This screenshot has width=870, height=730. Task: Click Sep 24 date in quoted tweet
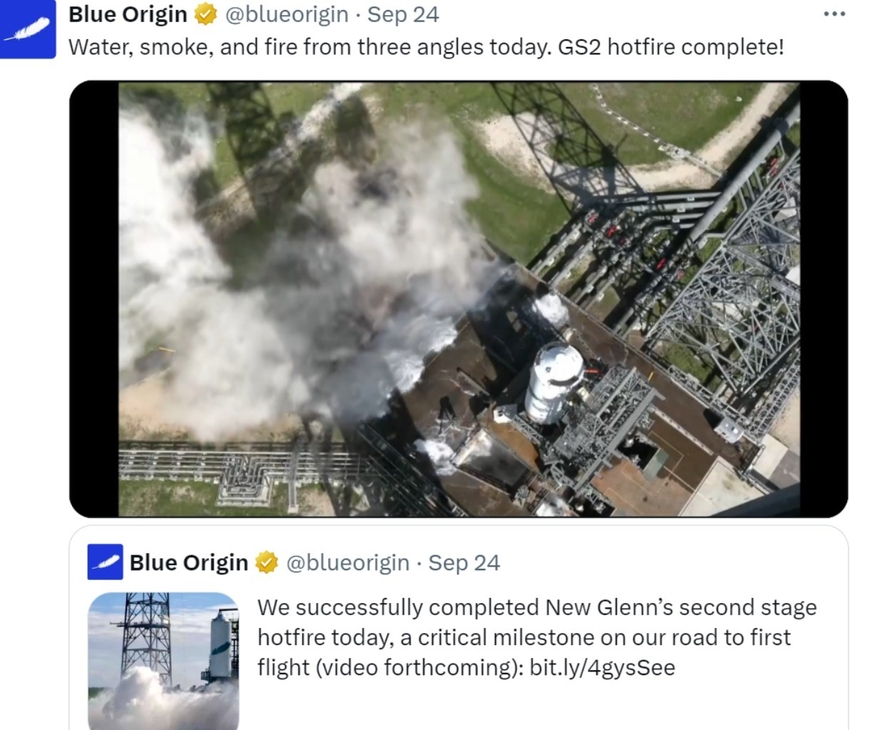pyautogui.click(x=464, y=562)
